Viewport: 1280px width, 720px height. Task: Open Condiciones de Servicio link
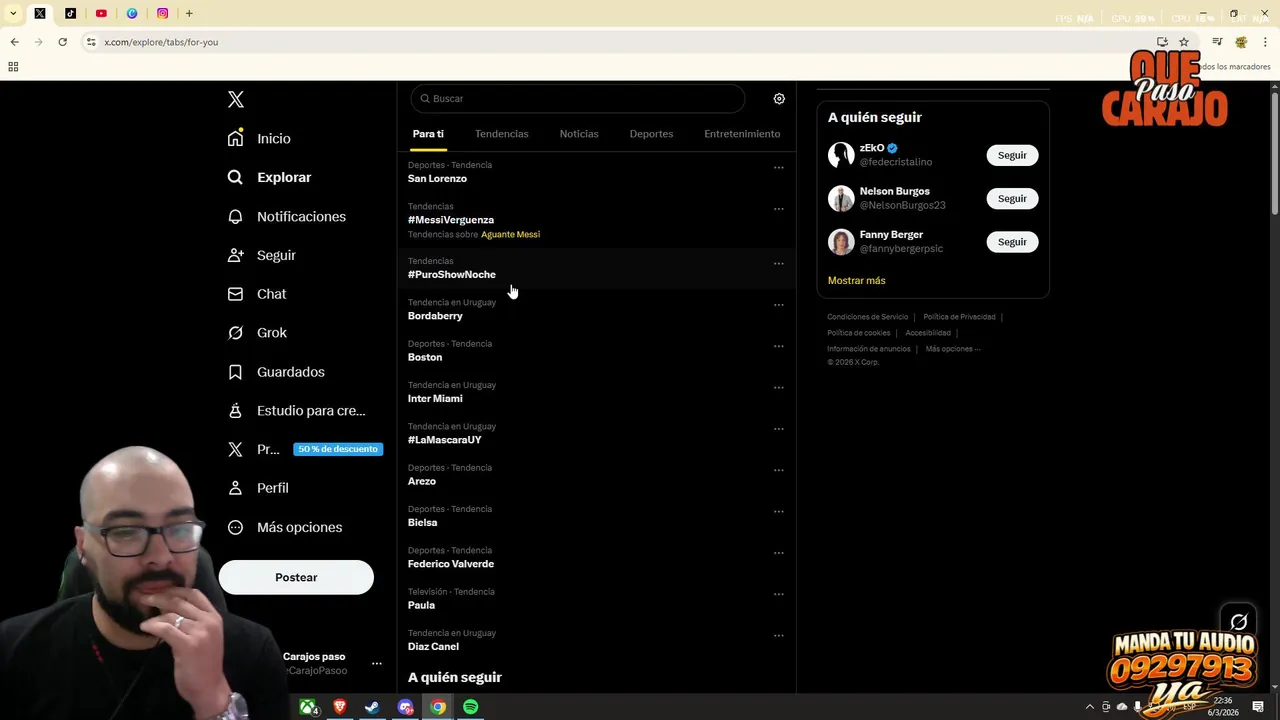point(867,317)
